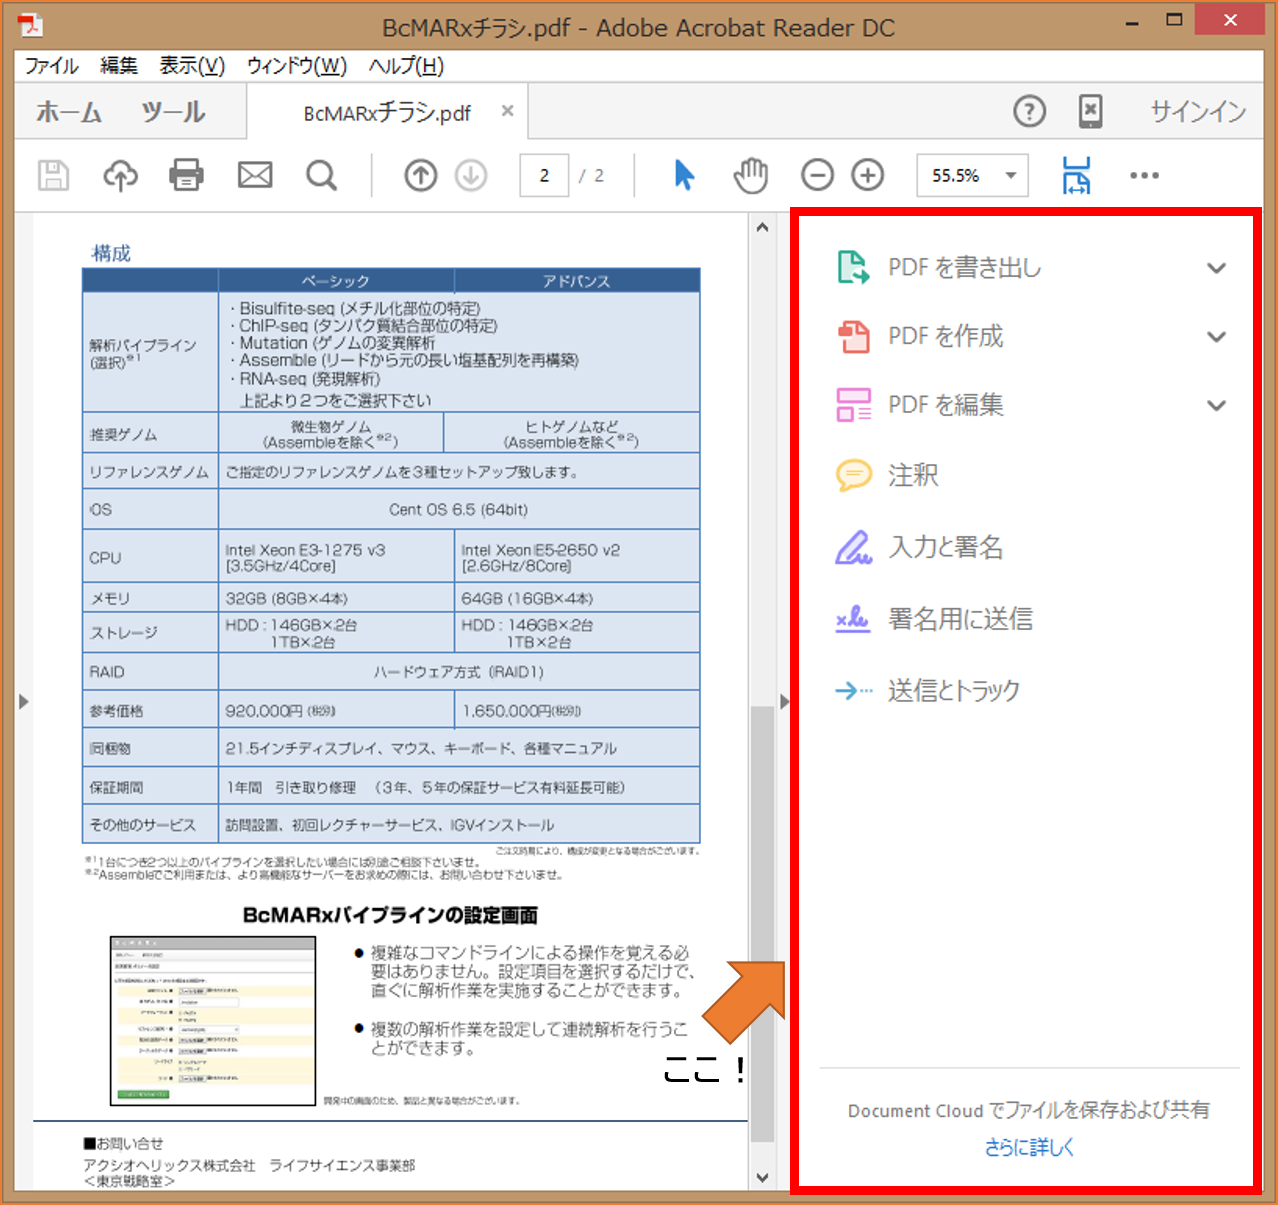Click the ベーシック column header

click(x=336, y=281)
